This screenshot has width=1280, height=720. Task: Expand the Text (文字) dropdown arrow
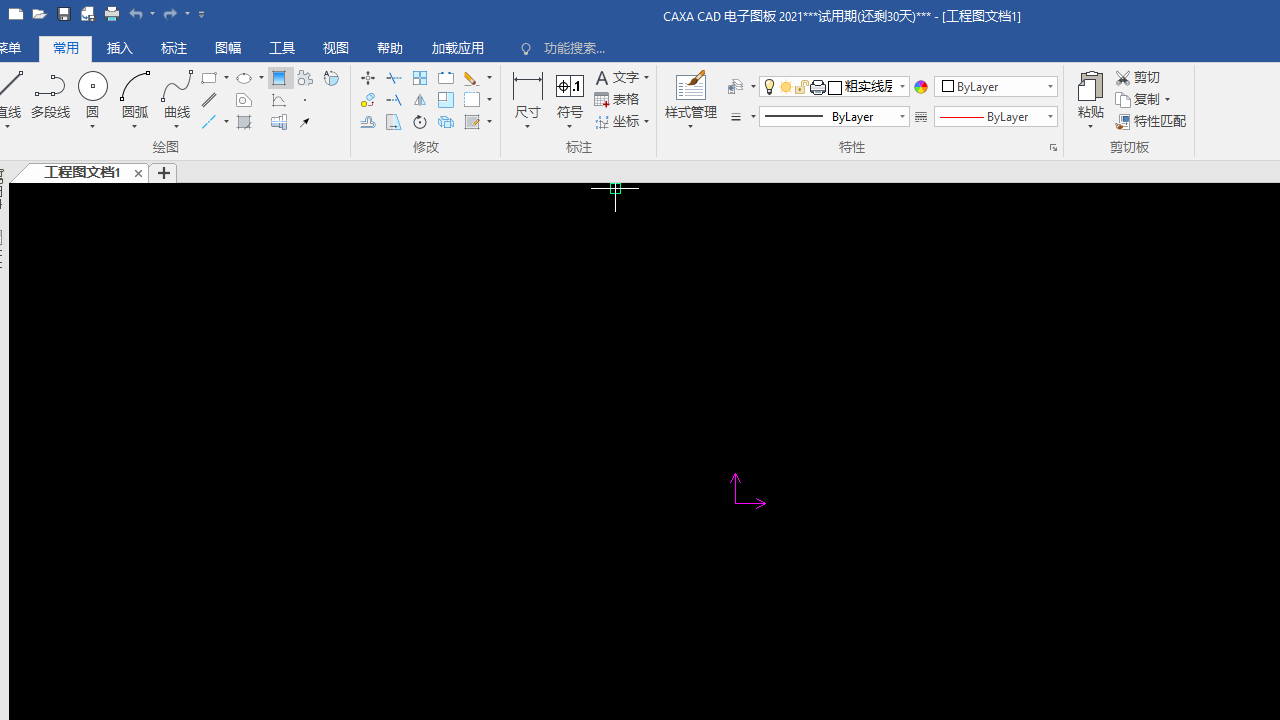tap(646, 78)
